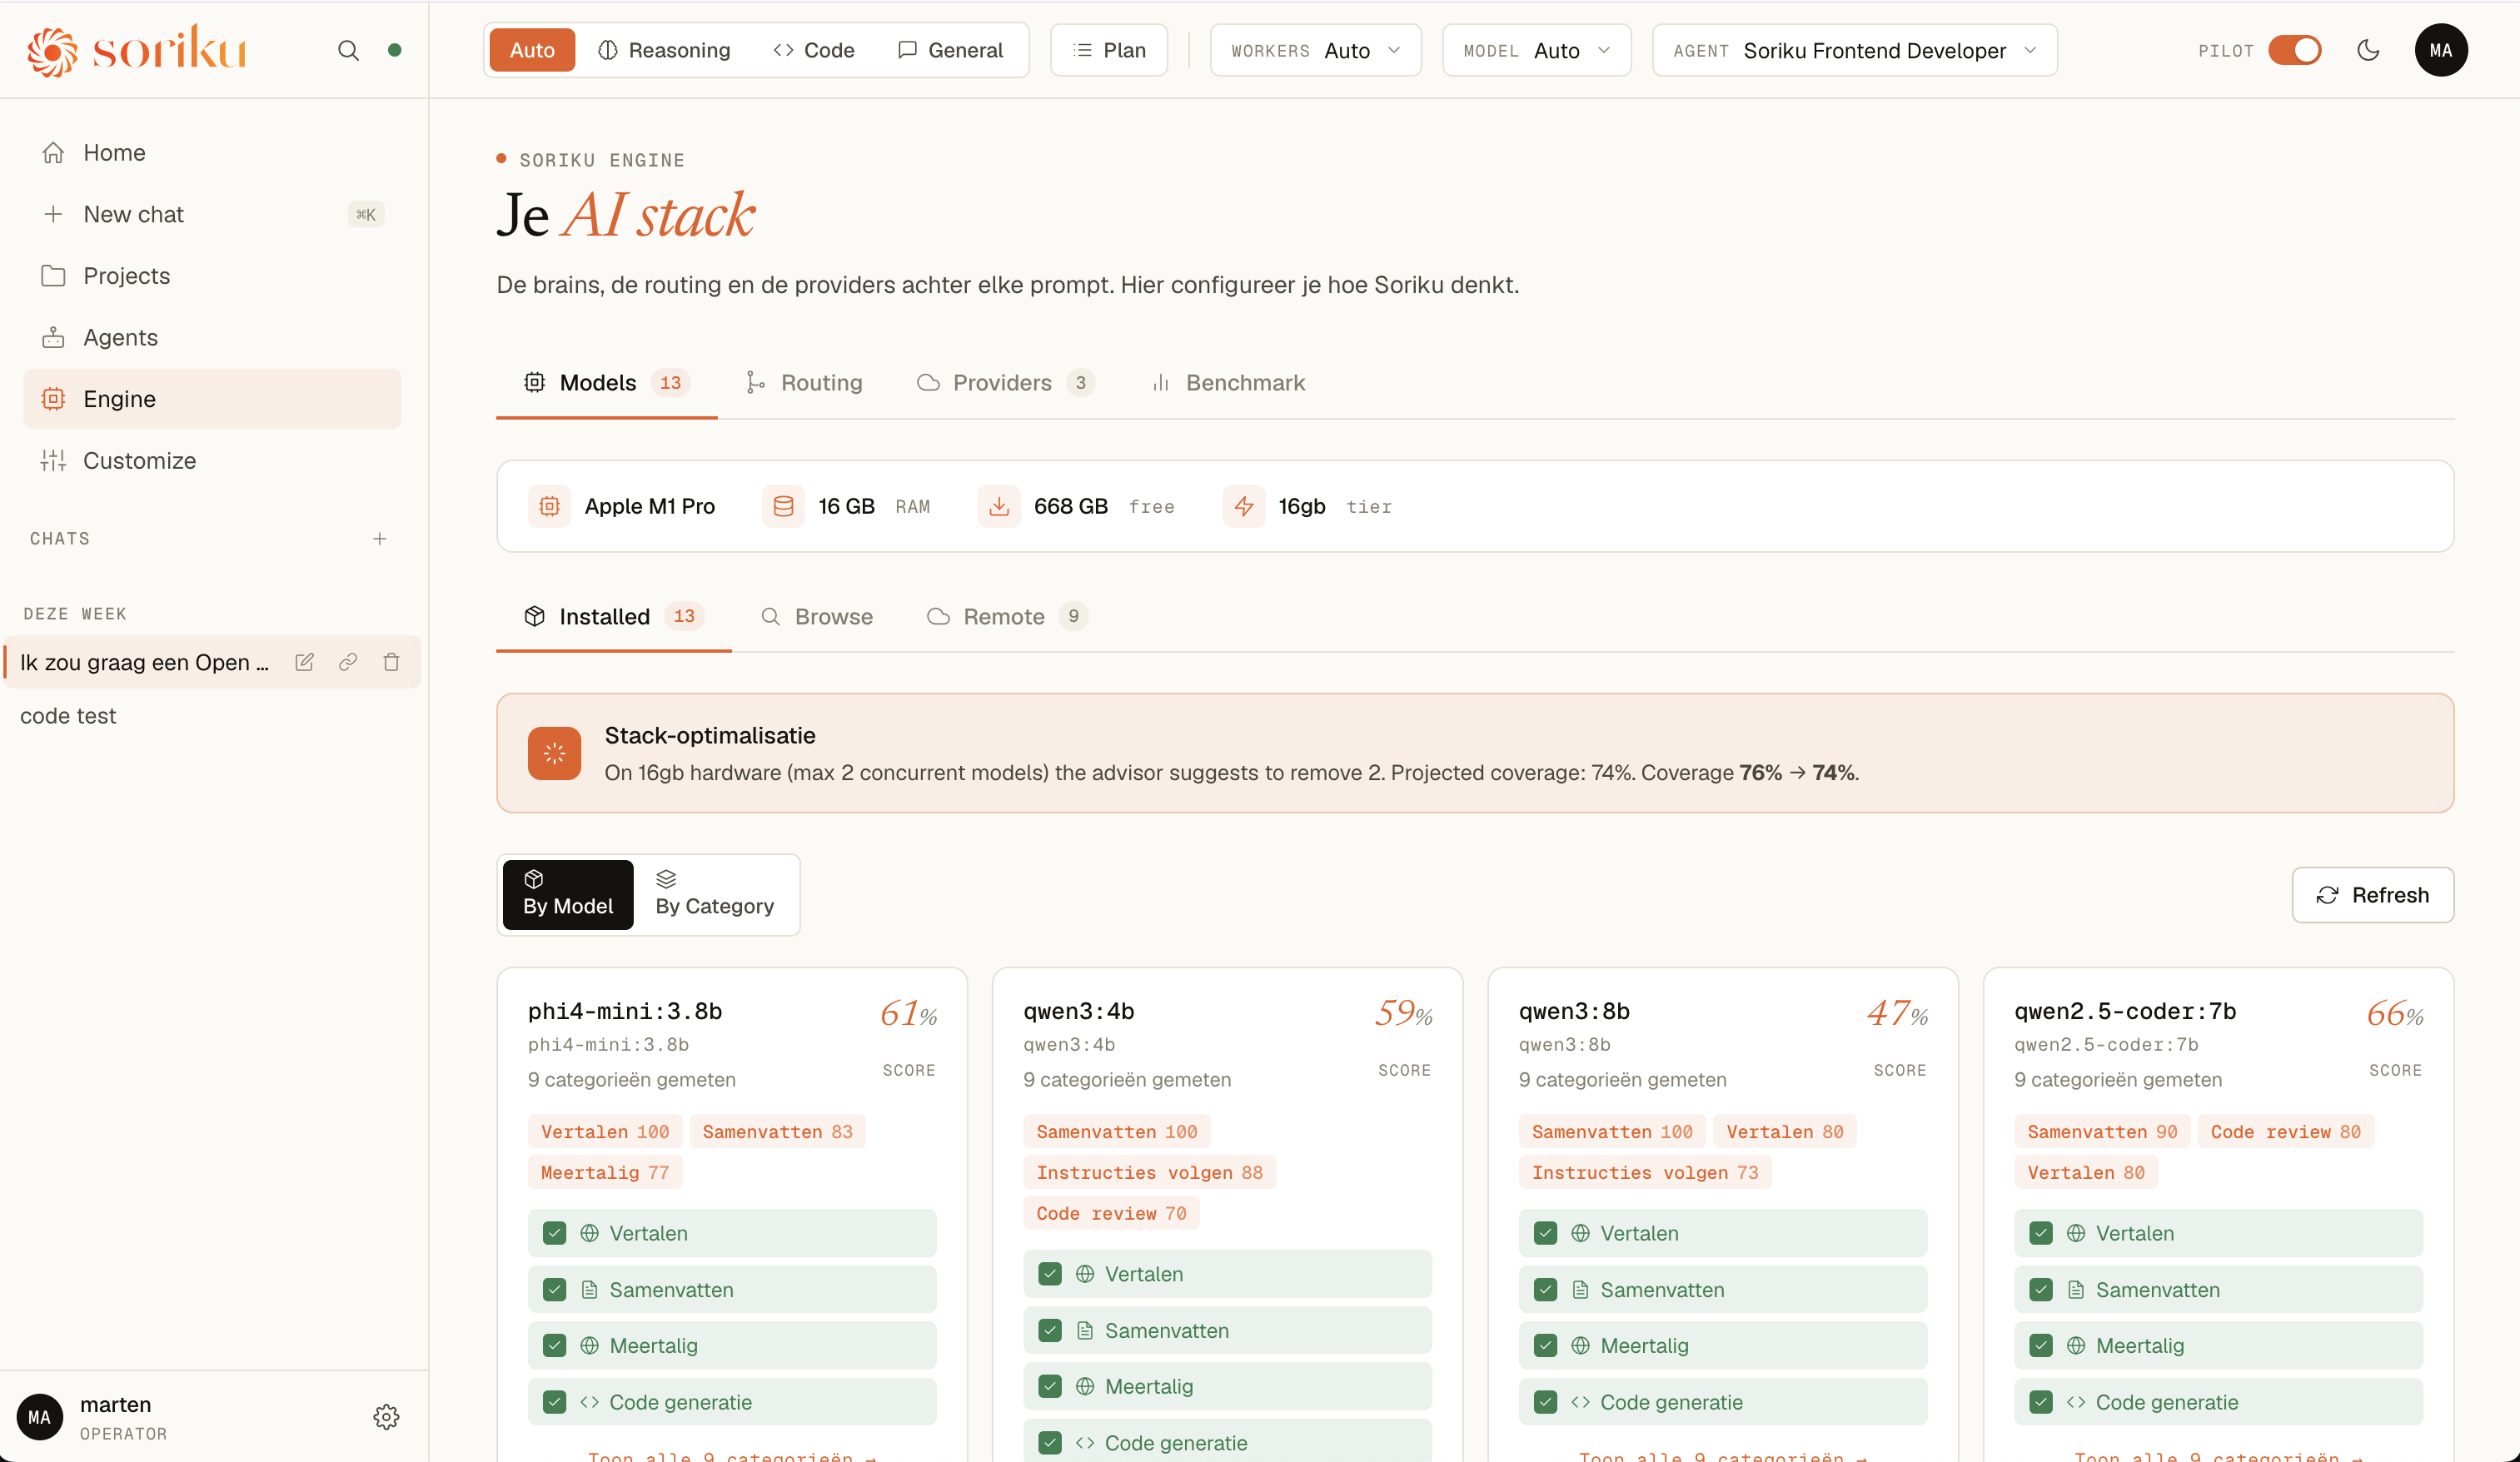Copy link of 'Ik zou graag een Open' chat
Viewport: 2520px width, 1462px height.
[348, 662]
